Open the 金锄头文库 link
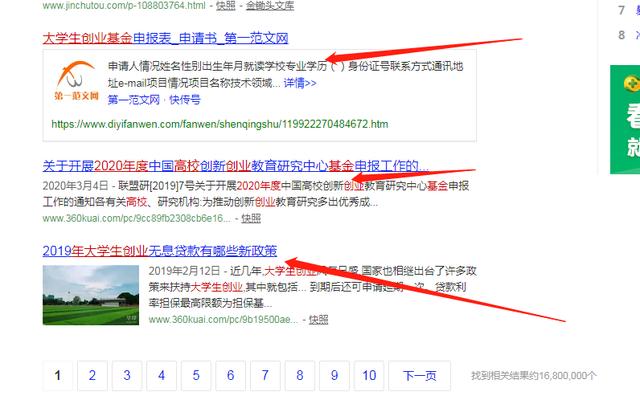 coord(270,5)
